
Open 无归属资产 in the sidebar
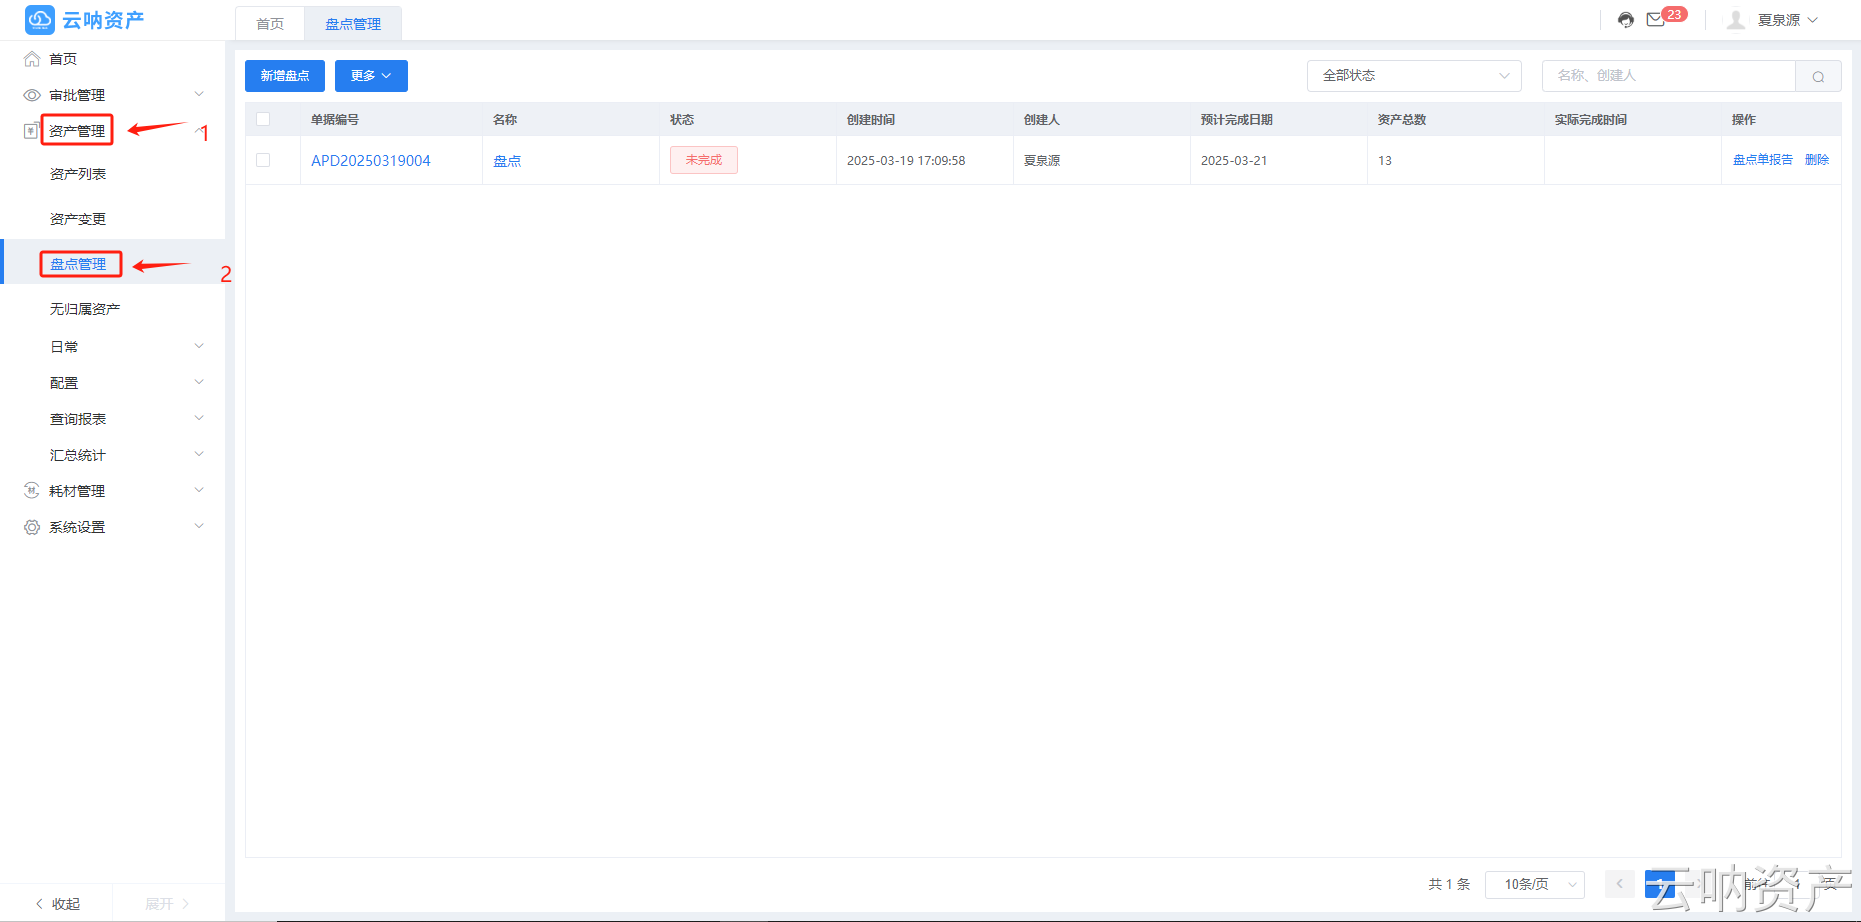coord(85,309)
